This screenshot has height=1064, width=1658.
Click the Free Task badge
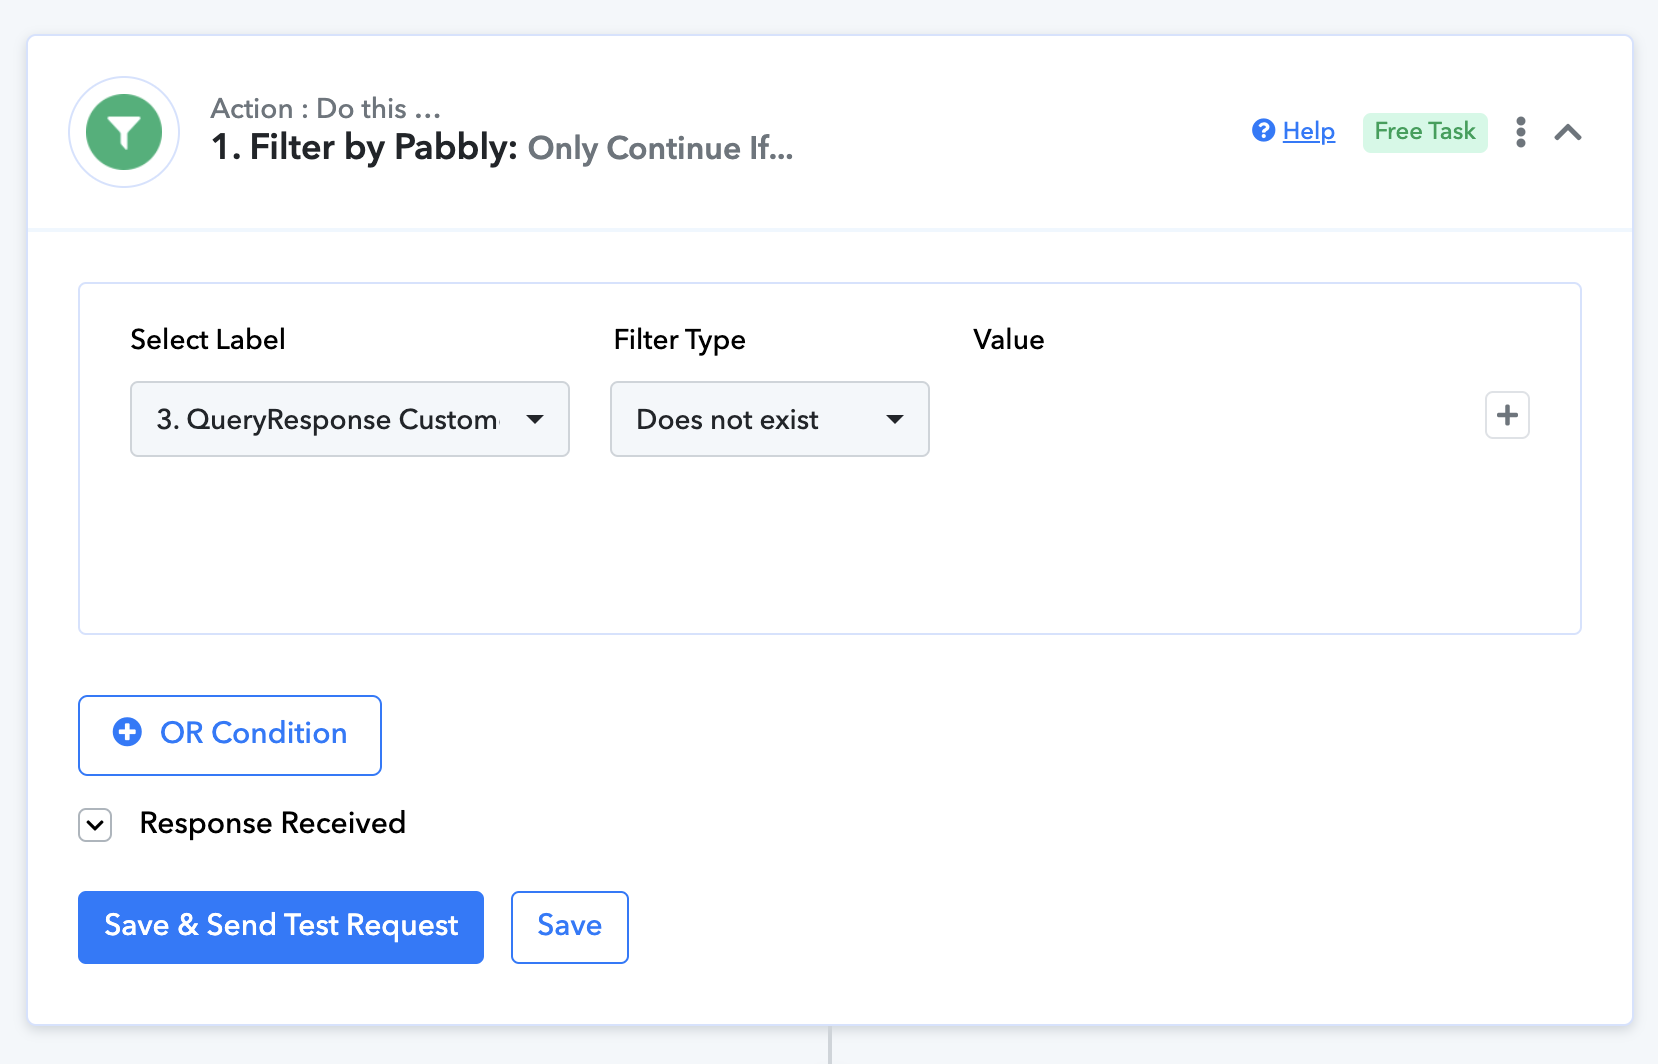click(x=1424, y=131)
